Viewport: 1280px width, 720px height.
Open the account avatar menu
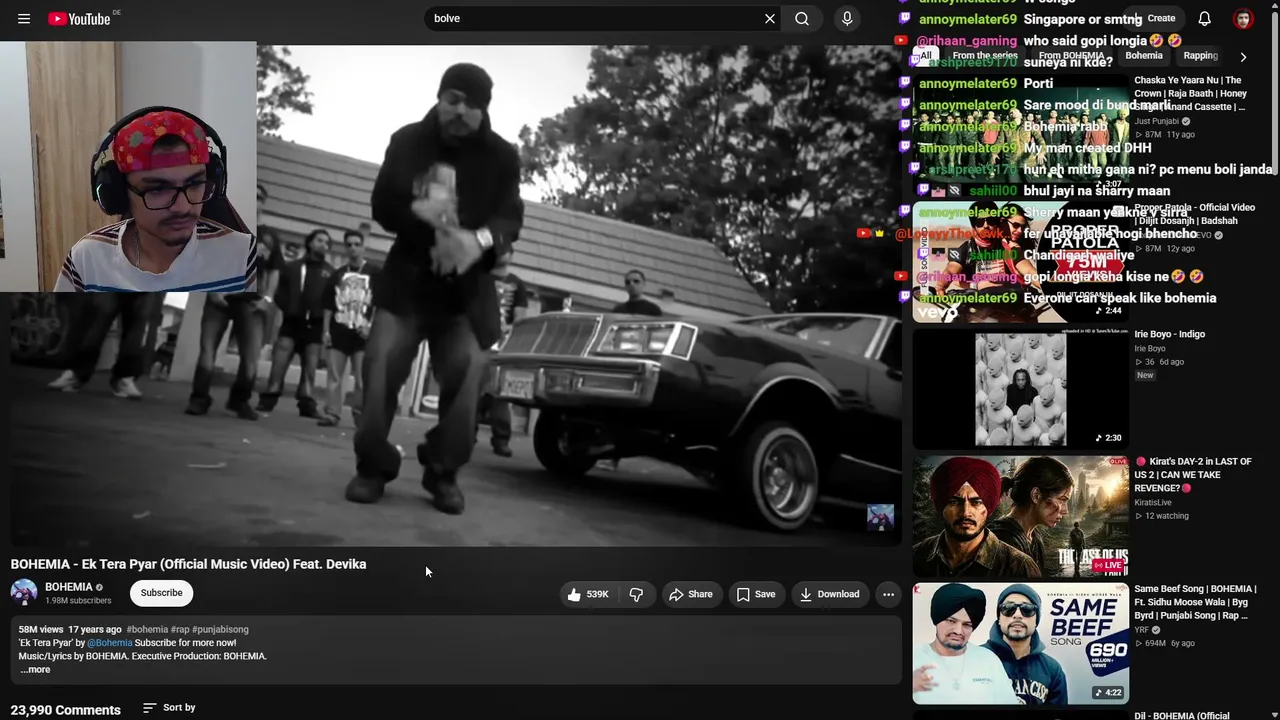point(1243,19)
